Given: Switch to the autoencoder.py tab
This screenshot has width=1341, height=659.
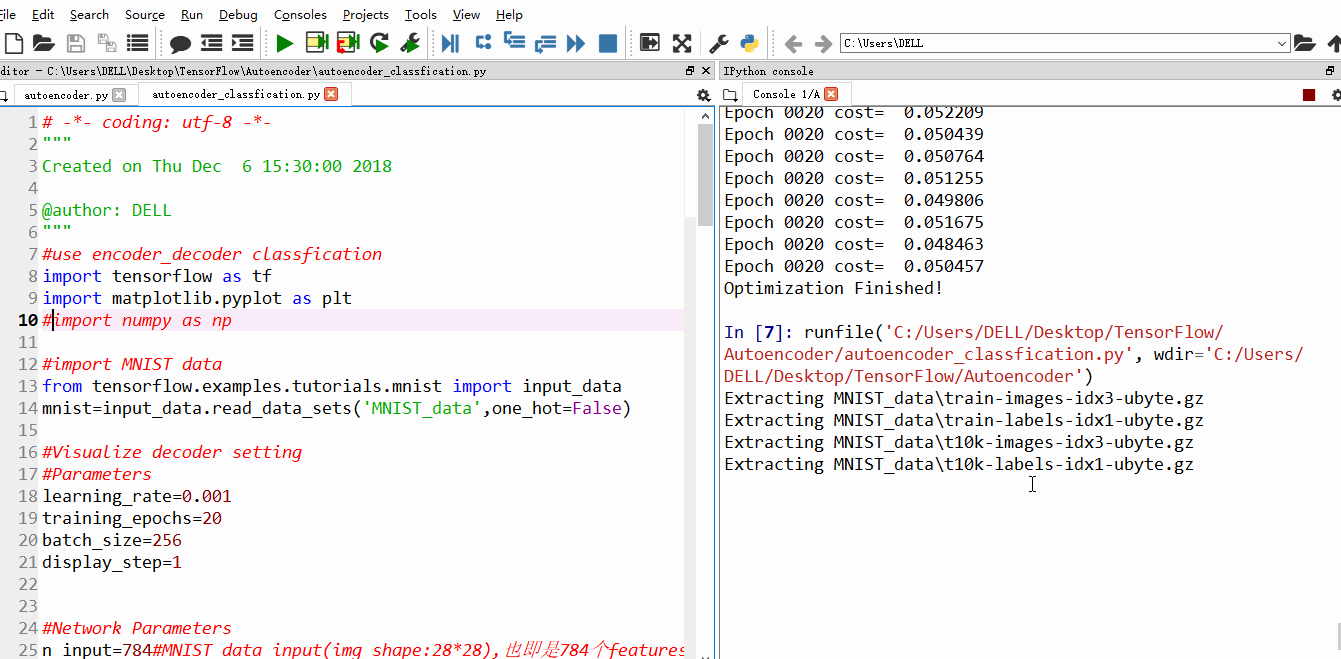Looking at the screenshot, I should [66, 95].
